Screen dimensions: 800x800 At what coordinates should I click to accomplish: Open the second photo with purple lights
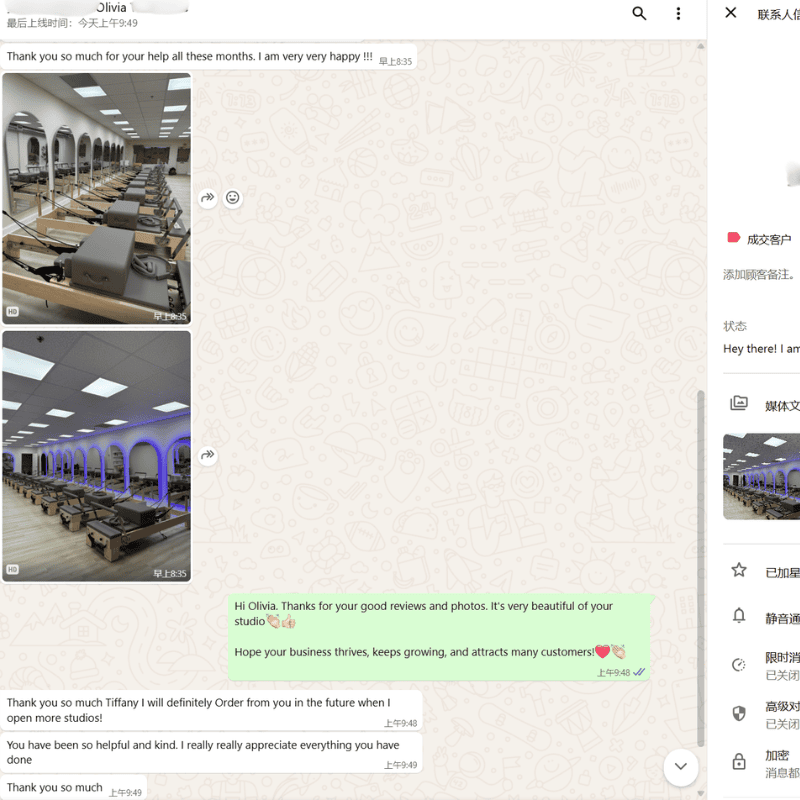coord(96,456)
